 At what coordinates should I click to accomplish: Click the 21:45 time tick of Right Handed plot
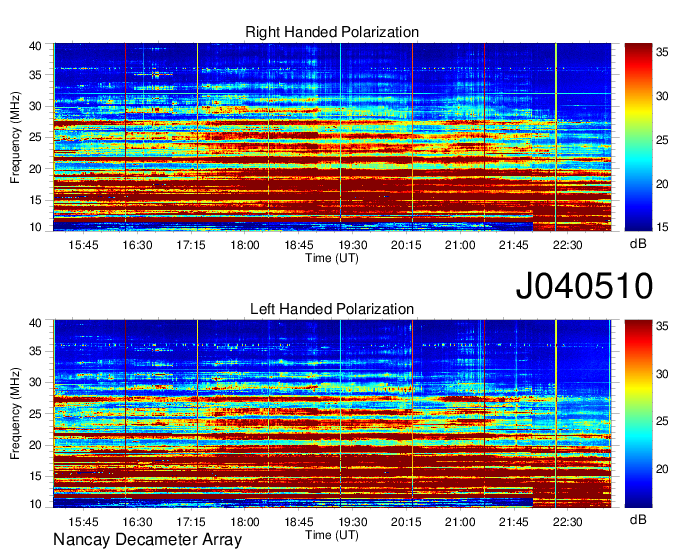514,245
